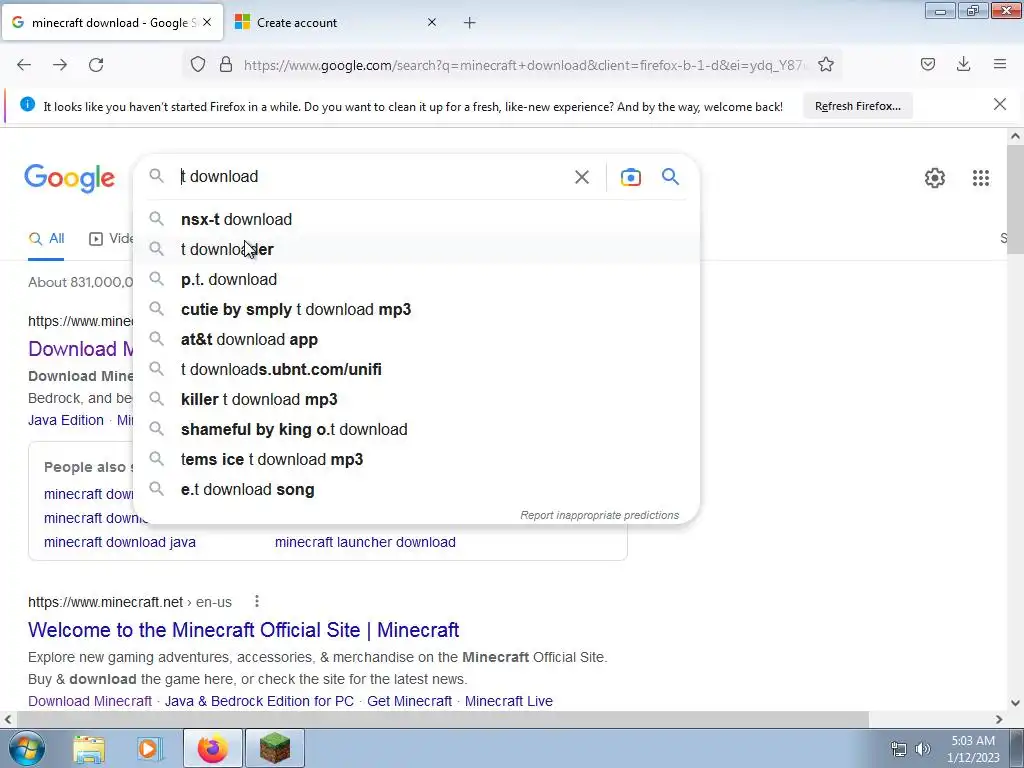Open Welcome to the Minecraft Official Site
Image resolution: width=1024 pixels, height=768 pixels.
click(x=244, y=630)
